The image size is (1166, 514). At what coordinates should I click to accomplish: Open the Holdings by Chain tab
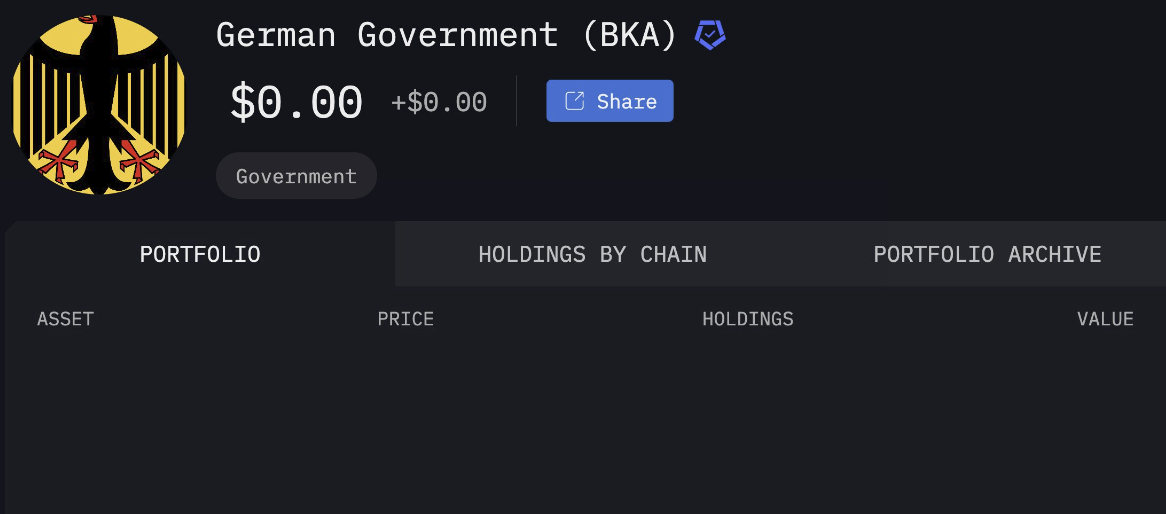[x=592, y=254]
